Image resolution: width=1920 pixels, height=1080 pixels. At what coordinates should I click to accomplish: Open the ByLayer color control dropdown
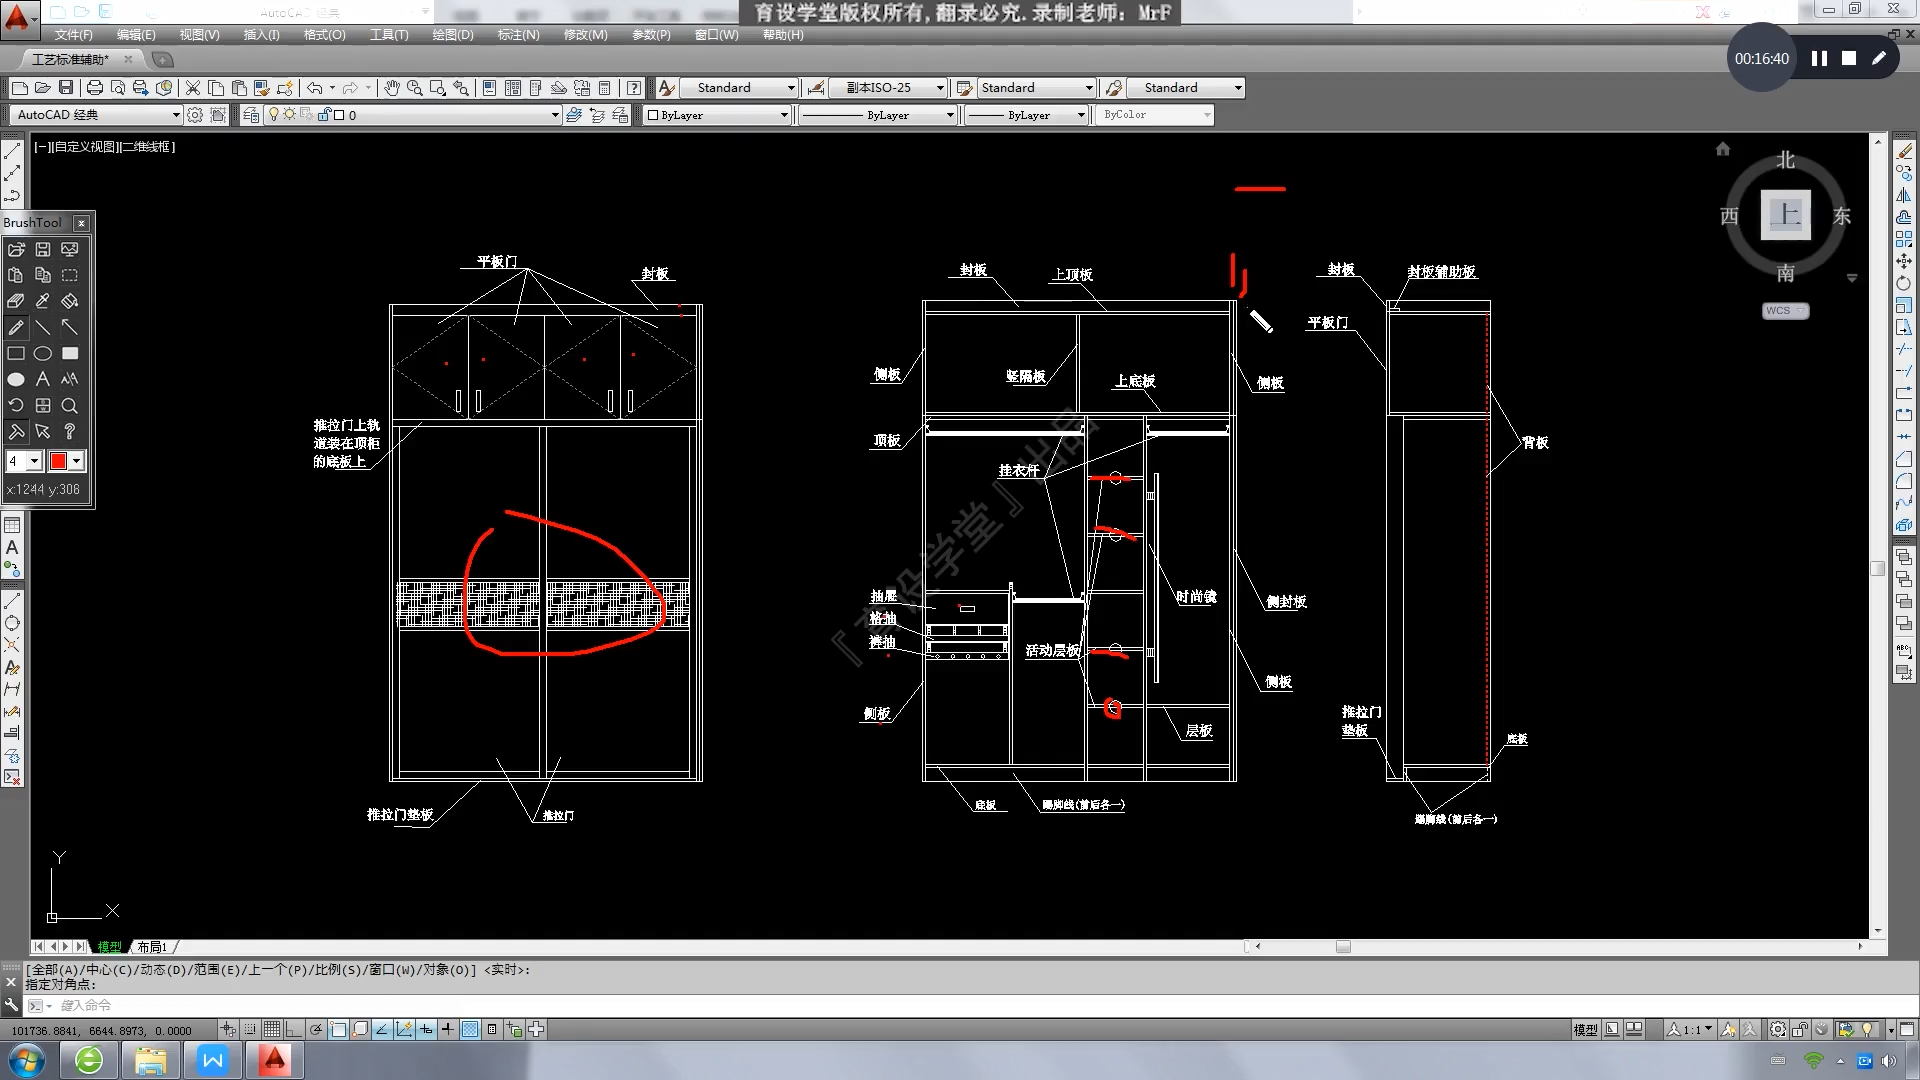pos(717,115)
